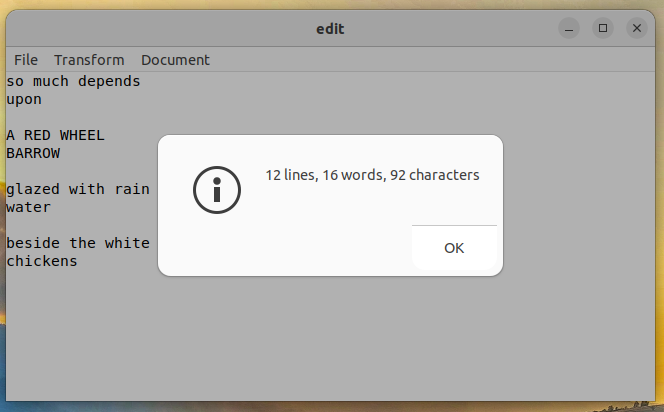Click OK to dismiss the statistics dialog
Screen dimensions: 664x412
(454, 248)
